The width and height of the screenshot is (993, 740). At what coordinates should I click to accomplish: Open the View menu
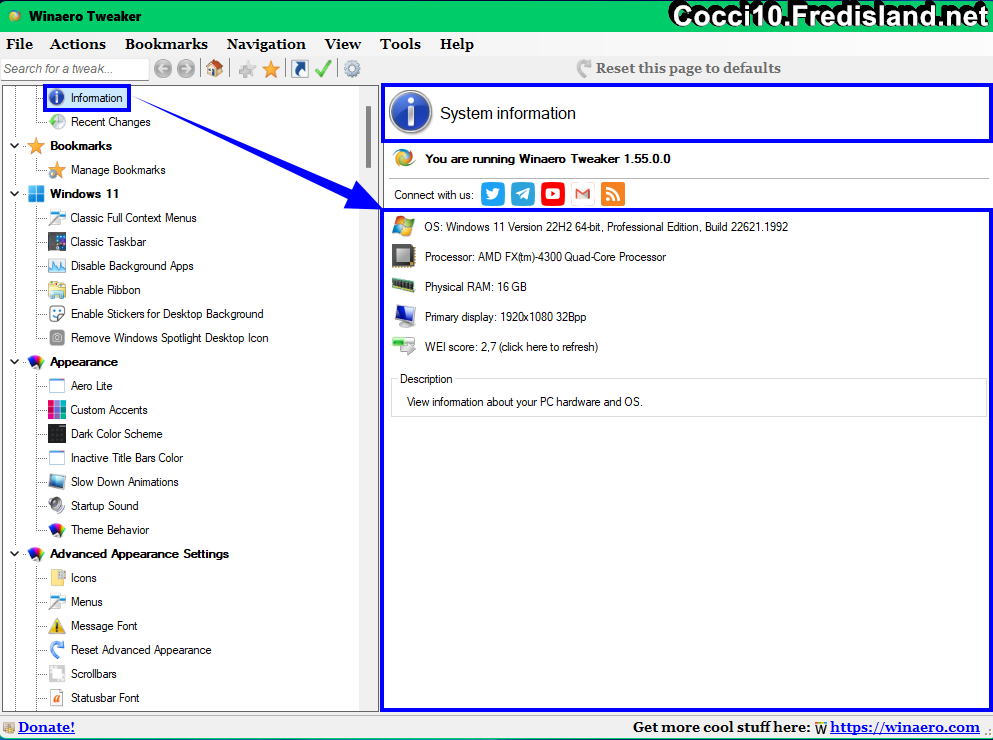click(x=343, y=44)
